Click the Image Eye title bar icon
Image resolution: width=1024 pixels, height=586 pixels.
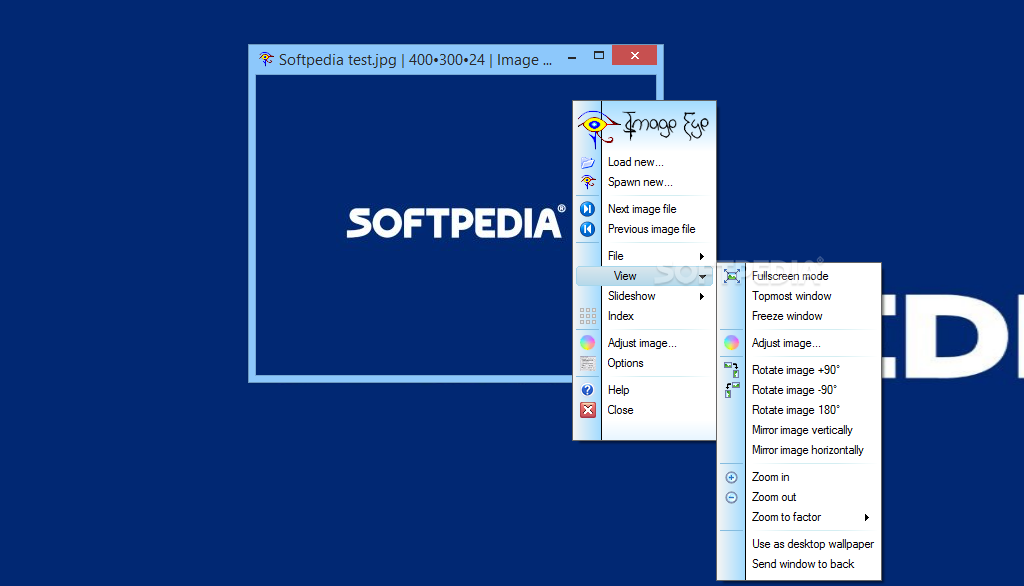tap(266, 59)
